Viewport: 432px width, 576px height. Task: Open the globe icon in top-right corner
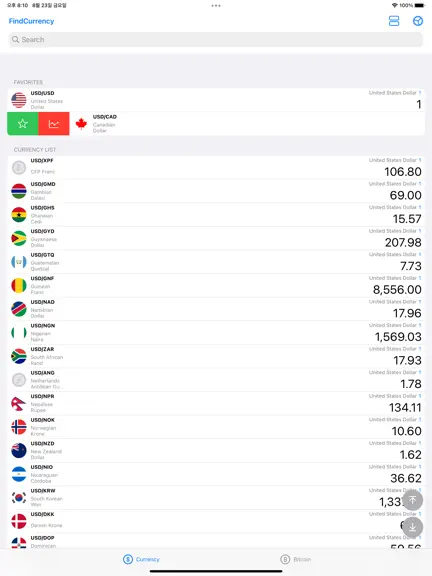(x=418, y=21)
